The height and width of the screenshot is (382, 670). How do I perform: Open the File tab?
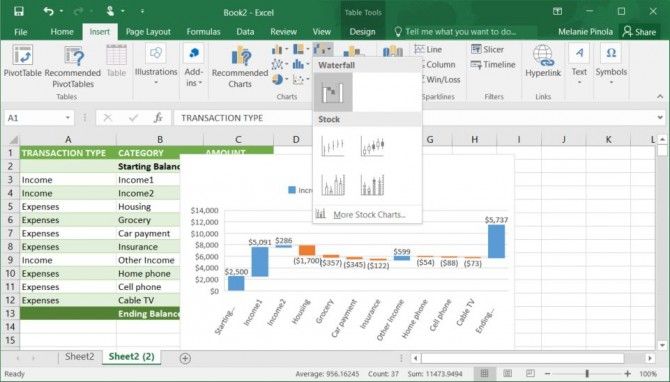21,32
